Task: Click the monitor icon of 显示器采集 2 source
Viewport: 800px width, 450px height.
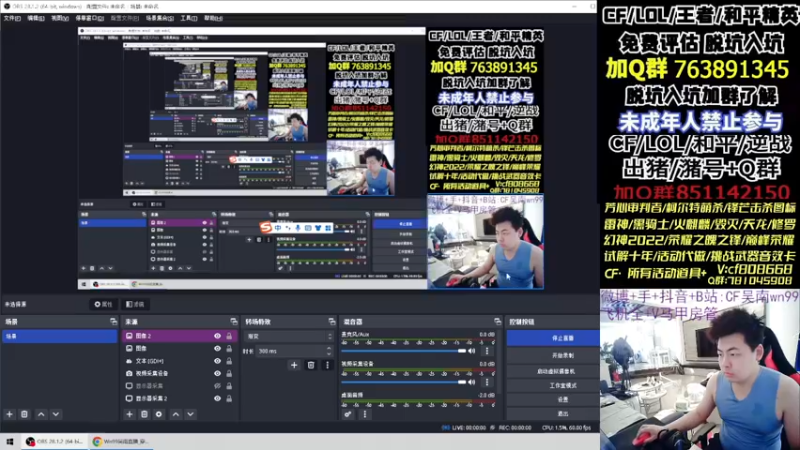Action: [129, 398]
